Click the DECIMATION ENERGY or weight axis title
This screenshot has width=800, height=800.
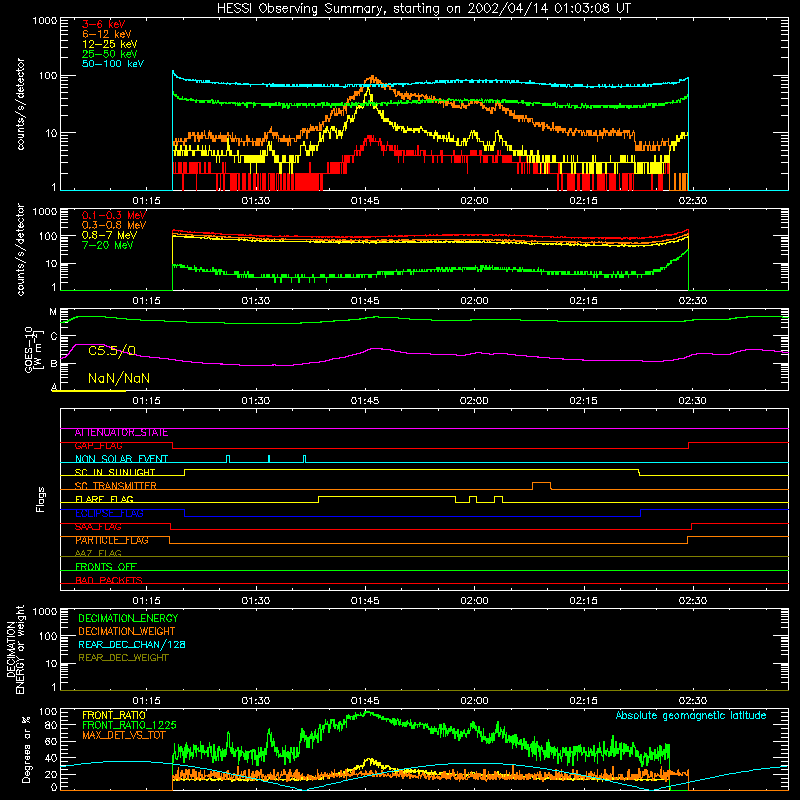pyautogui.click(x=15, y=649)
